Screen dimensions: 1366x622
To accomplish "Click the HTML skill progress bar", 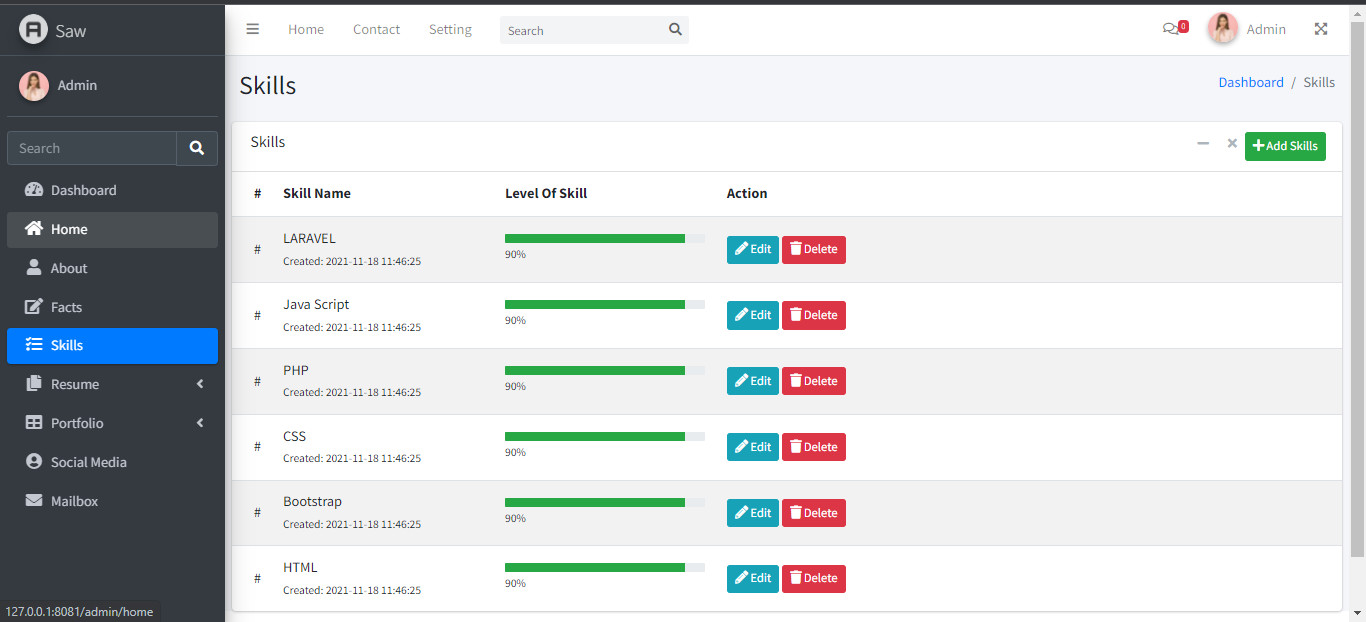I will [605, 567].
